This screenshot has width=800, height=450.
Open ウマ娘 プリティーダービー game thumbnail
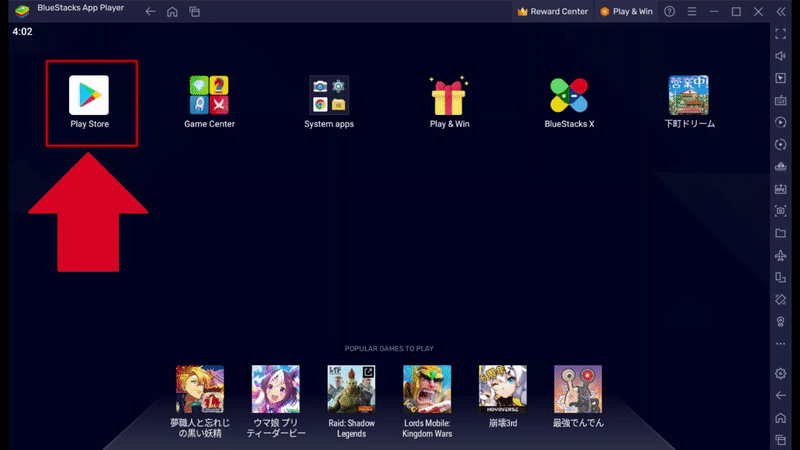point(276,389)
